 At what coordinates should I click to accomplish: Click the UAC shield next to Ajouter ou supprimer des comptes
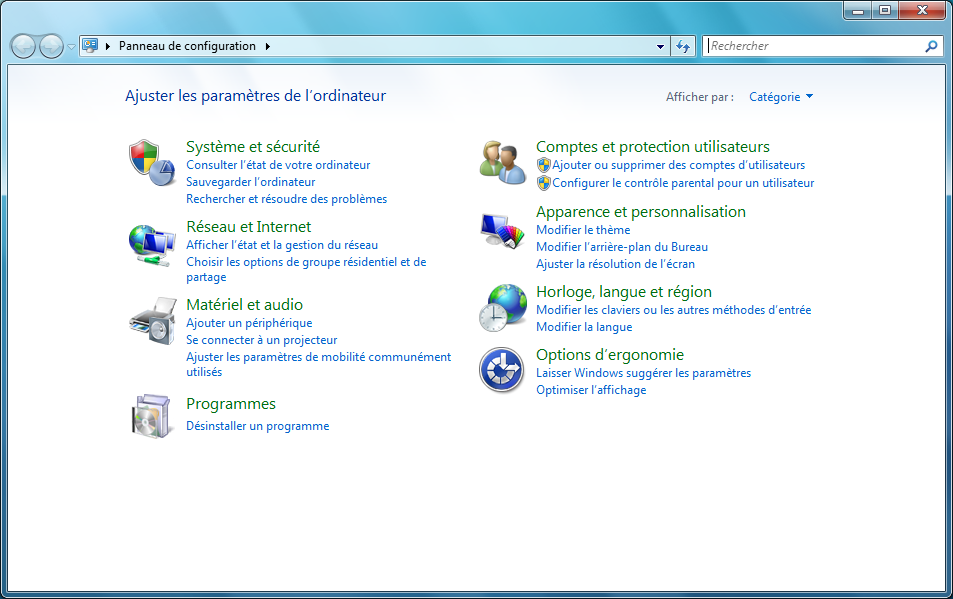(x=543, y=165)
